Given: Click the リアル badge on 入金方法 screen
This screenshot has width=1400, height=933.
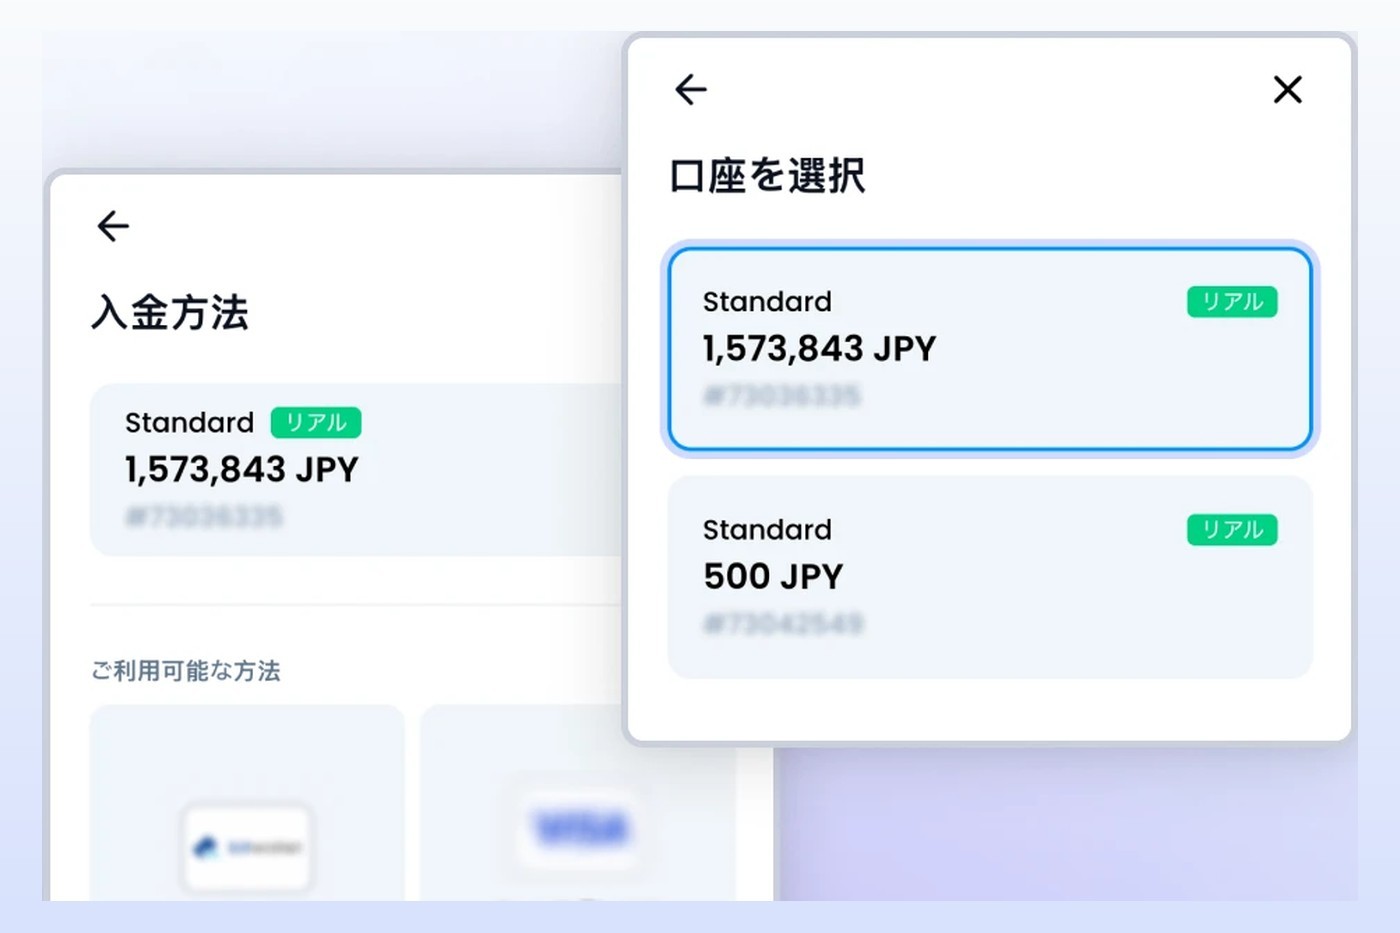Looking at the screenshot, I should click(316, 423).
